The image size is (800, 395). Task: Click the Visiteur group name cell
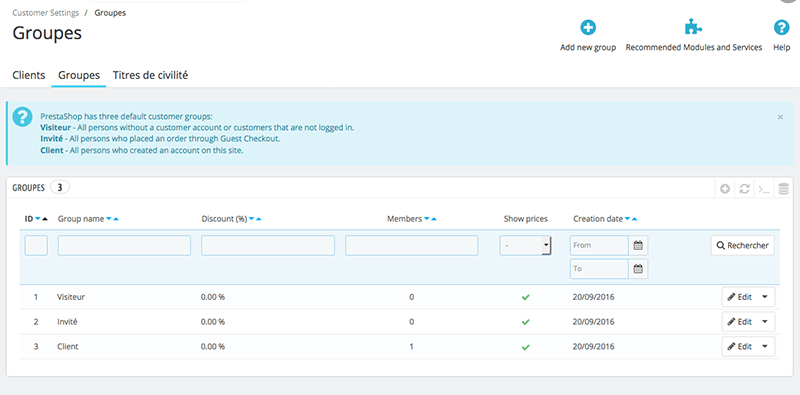pos(71,297)
